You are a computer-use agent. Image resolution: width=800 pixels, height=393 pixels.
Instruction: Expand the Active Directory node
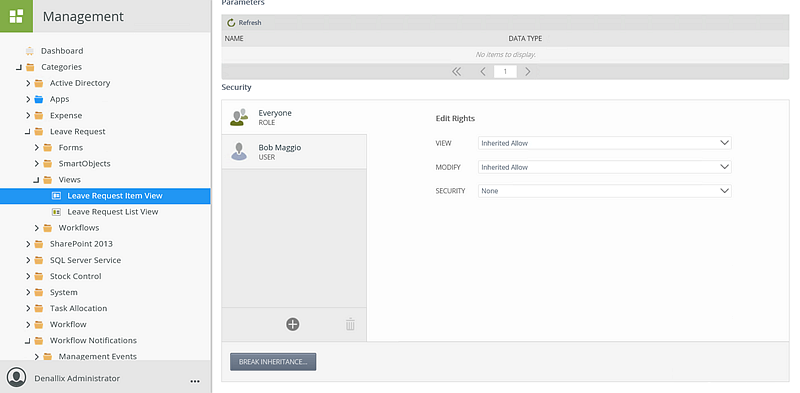[x=28, y=83]
